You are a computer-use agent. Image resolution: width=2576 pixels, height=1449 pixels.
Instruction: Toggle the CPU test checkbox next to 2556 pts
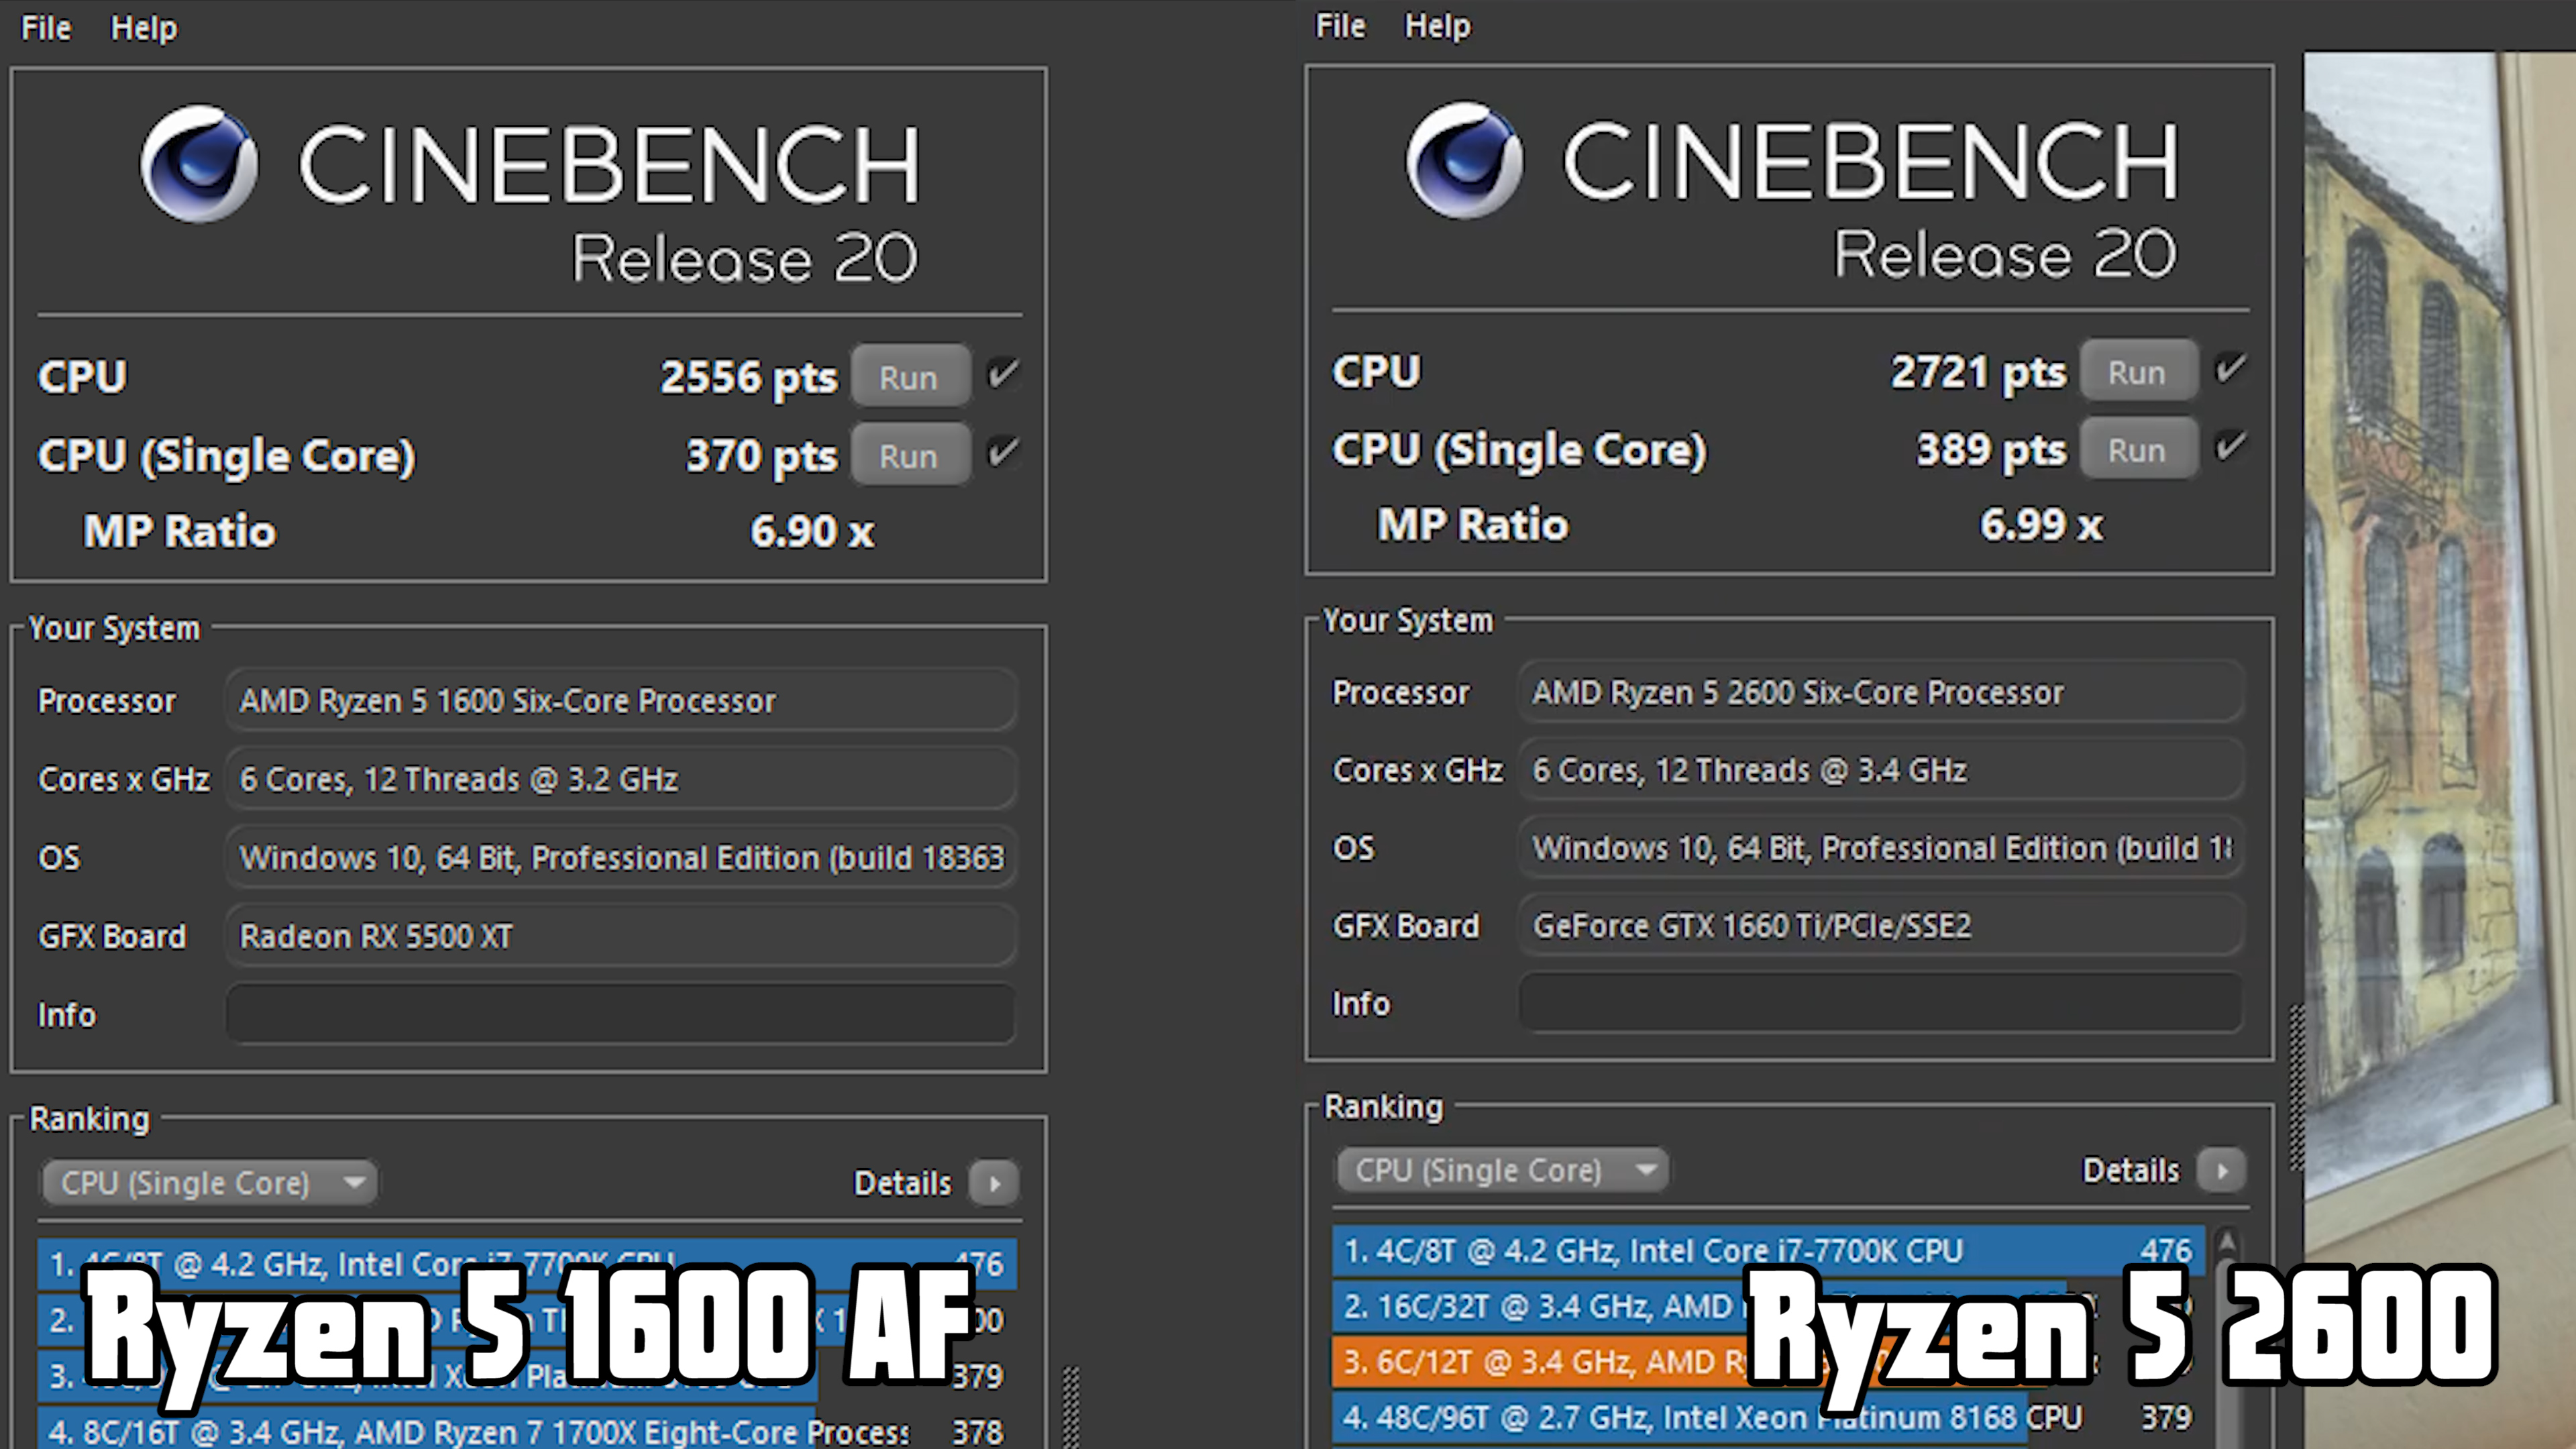click(1003, 375)
